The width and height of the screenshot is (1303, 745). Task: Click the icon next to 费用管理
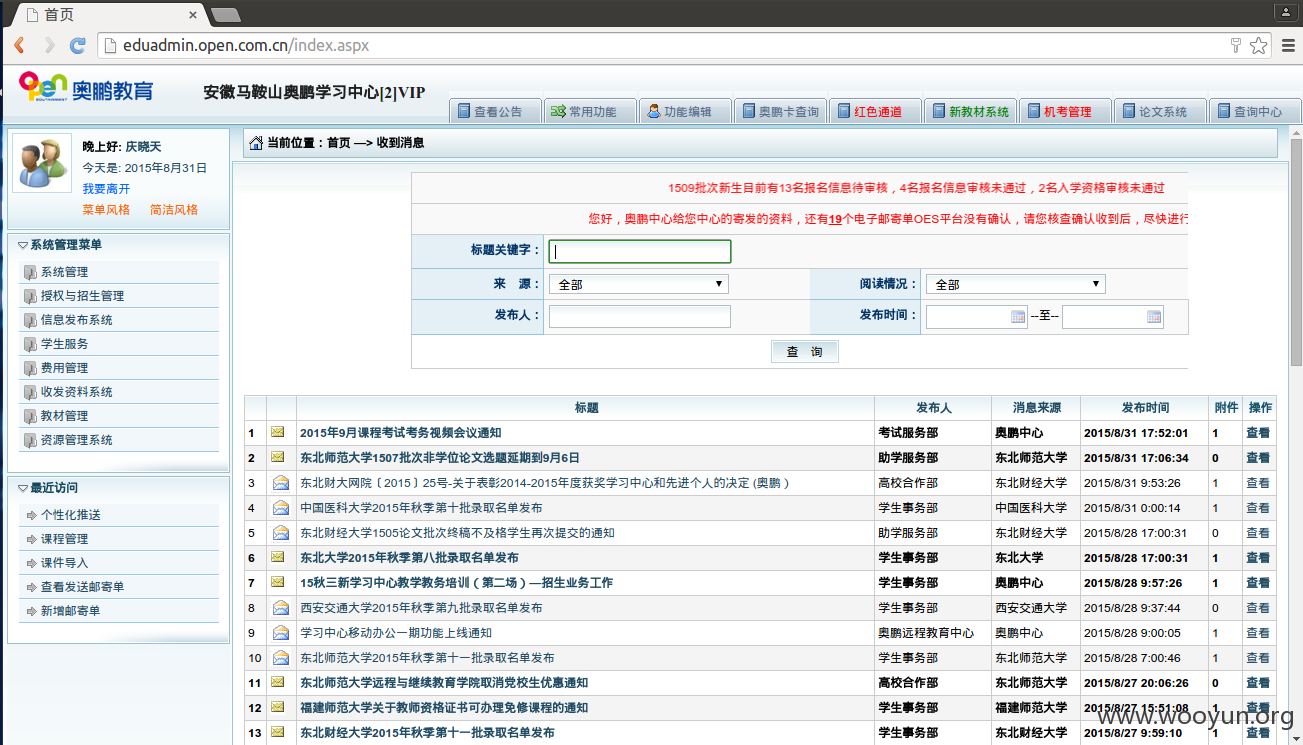(30, 368)
